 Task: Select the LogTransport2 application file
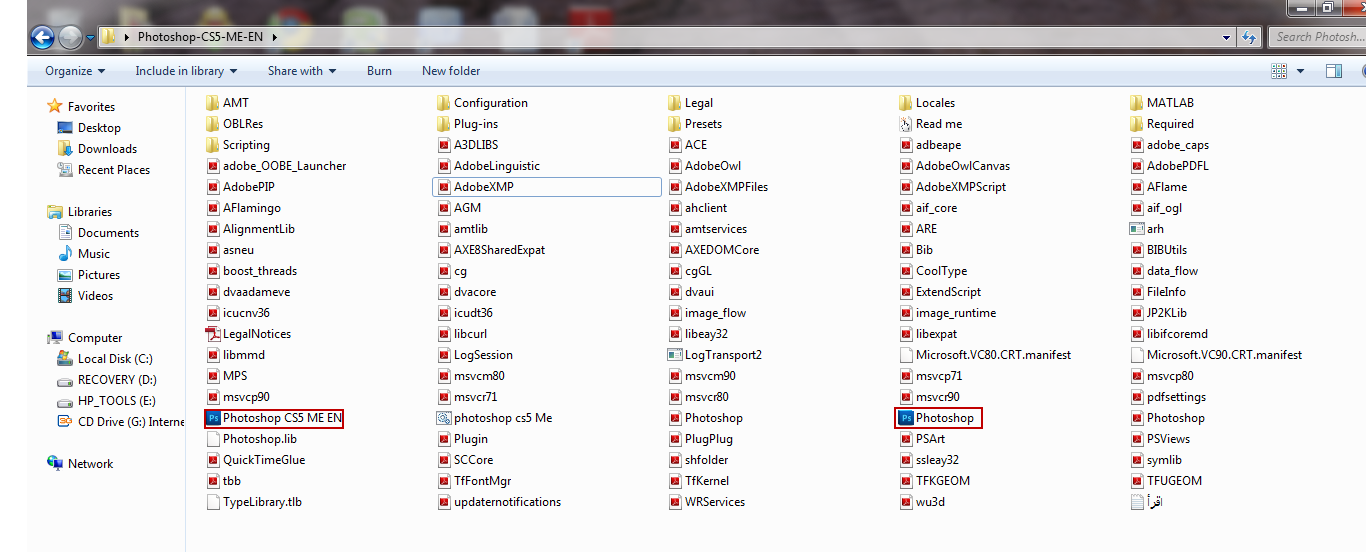714,355
